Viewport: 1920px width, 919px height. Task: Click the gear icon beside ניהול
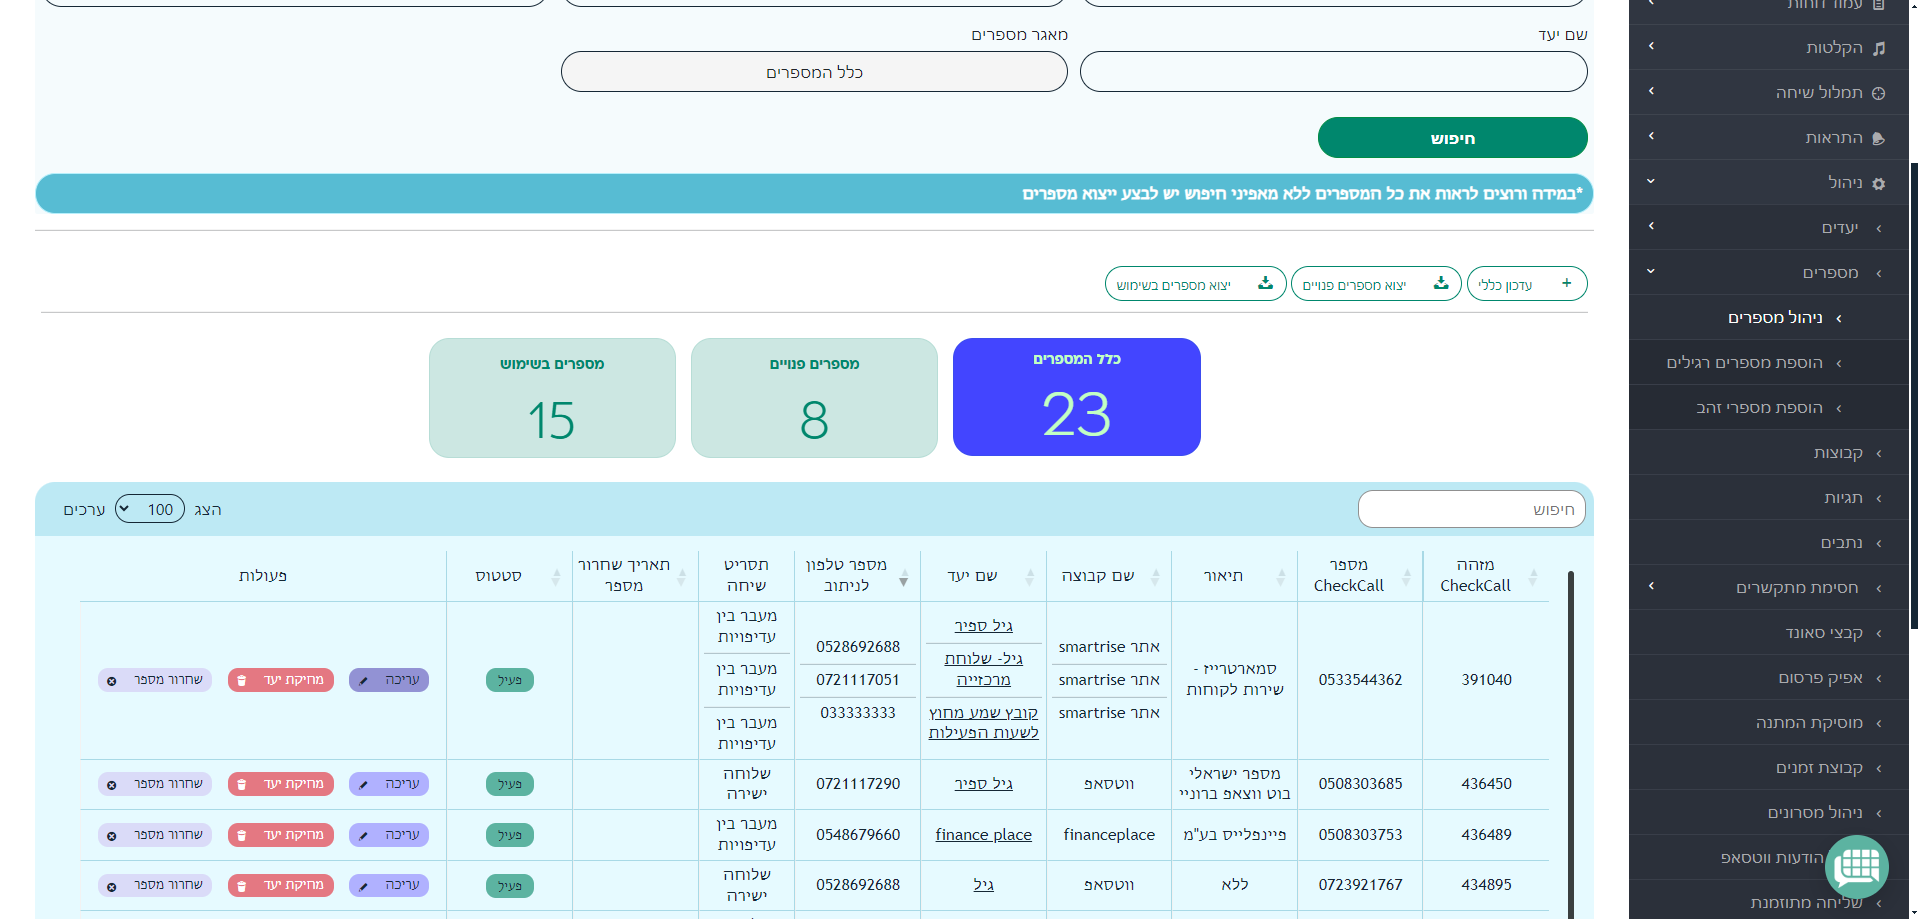click(x=1879, y=183)
